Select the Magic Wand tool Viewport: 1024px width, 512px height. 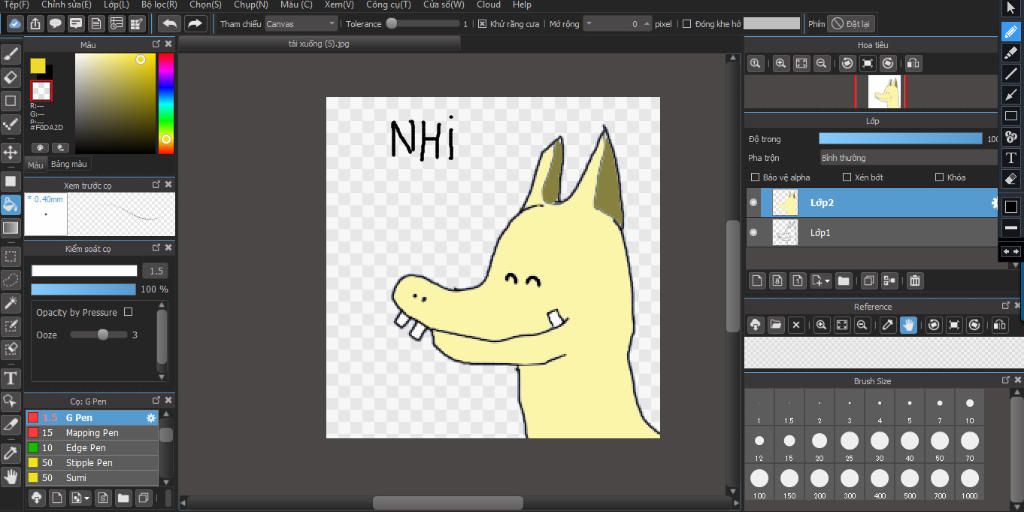click(x=10, y=302)
